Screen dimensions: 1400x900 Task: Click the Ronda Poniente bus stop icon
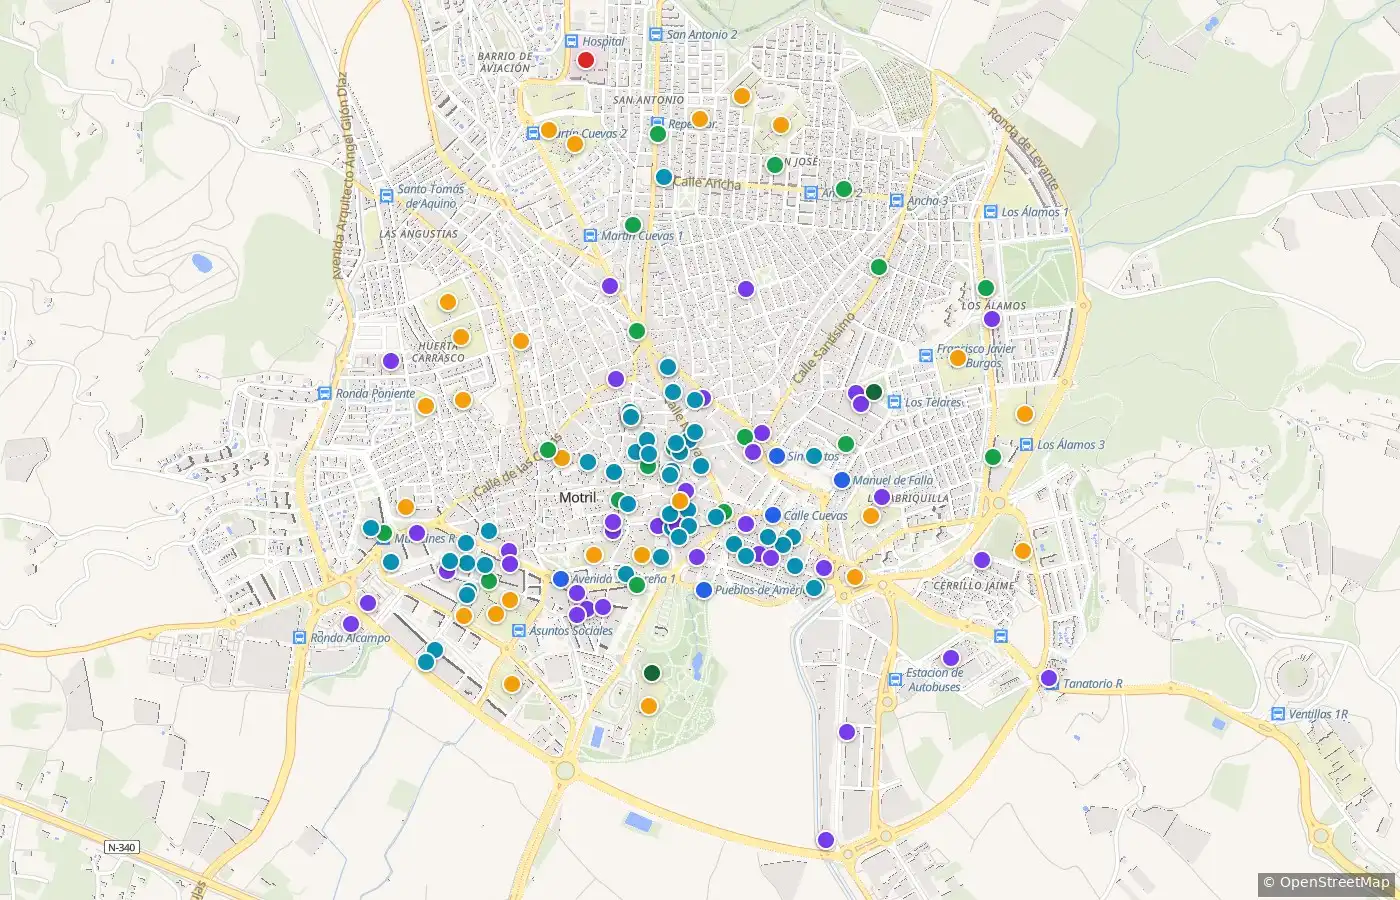pos(325,394)
